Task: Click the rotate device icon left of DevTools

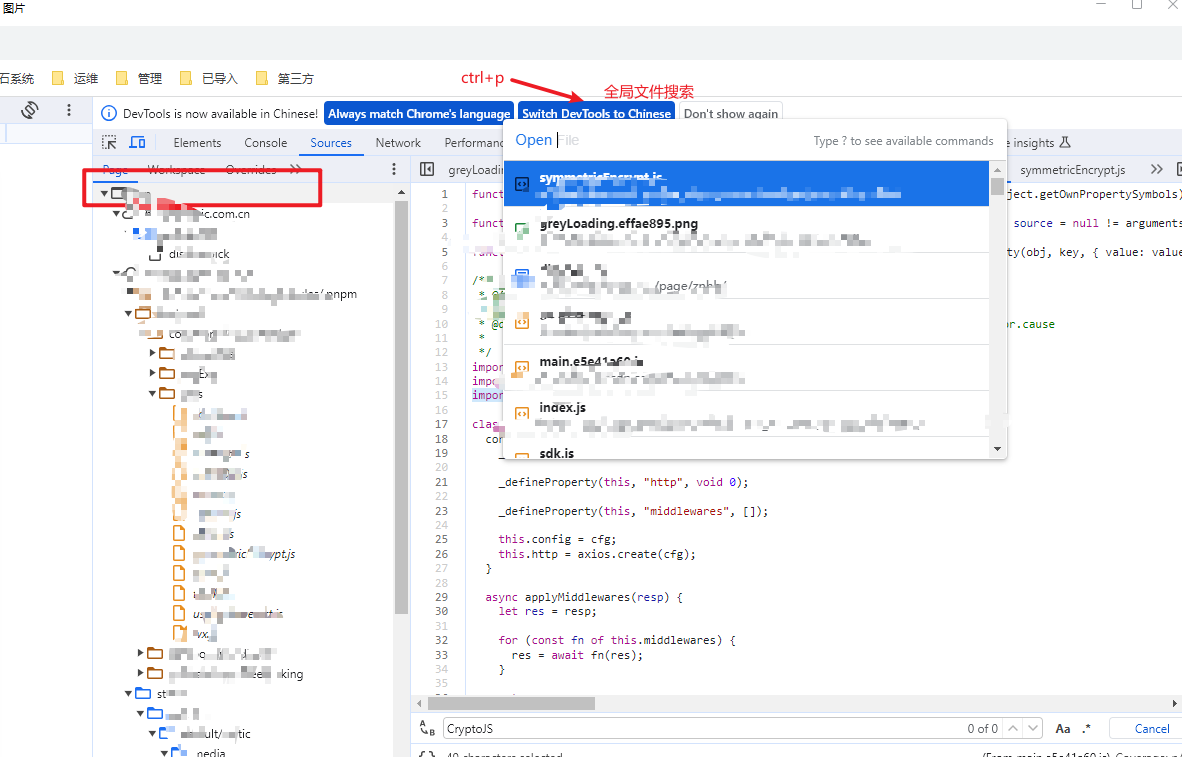Action: tap(29, 110)
